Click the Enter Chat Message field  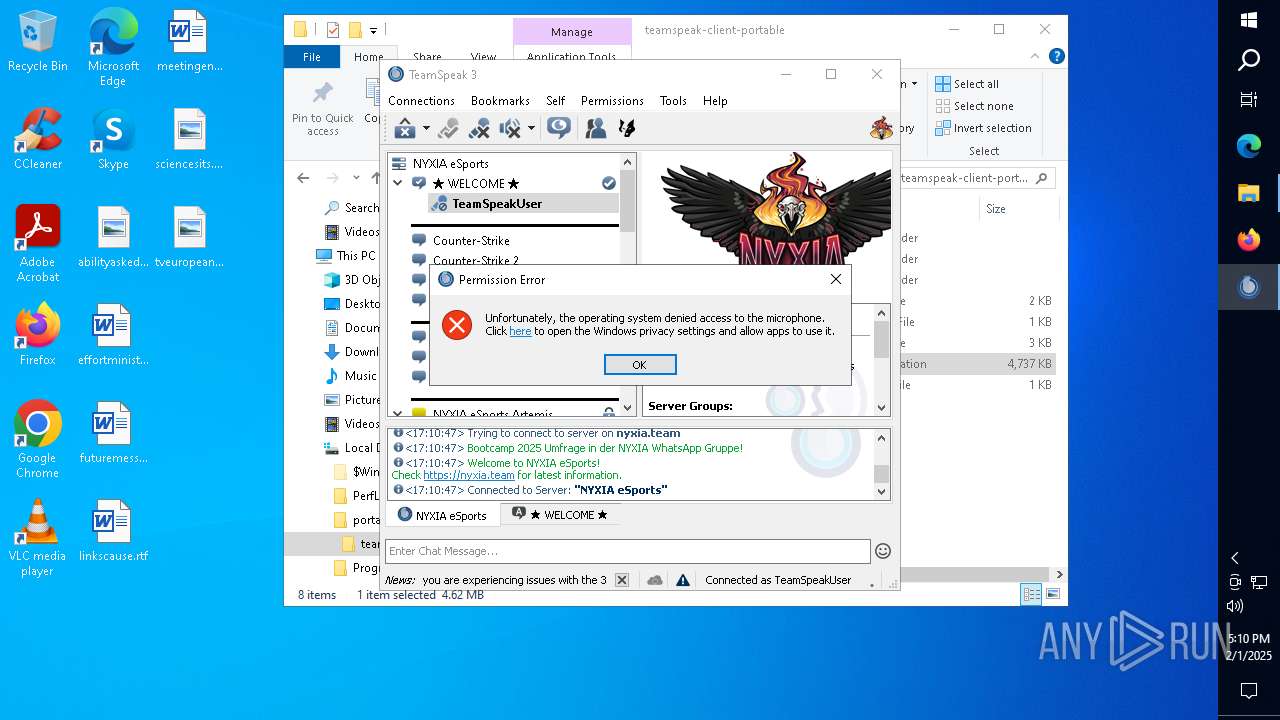(x=627, y=551)
